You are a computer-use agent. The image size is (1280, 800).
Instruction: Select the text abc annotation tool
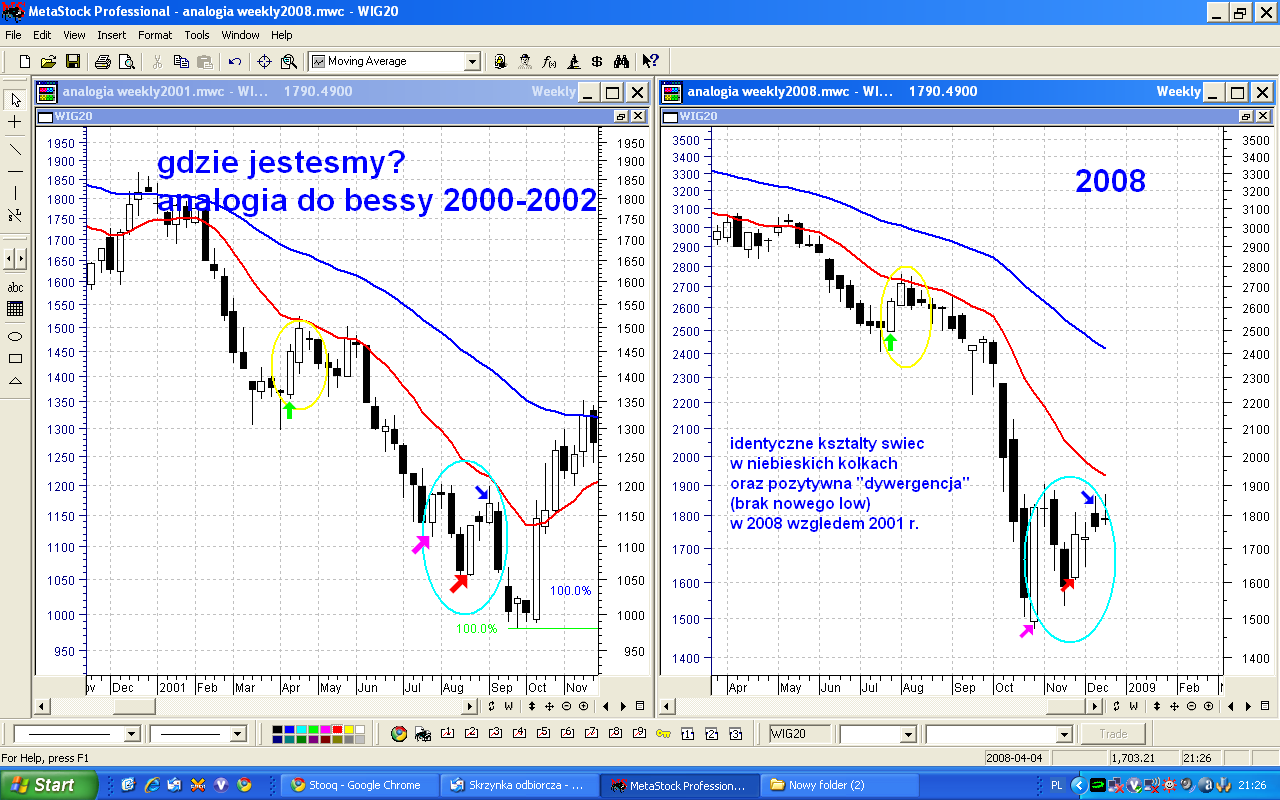click(15, 287)
